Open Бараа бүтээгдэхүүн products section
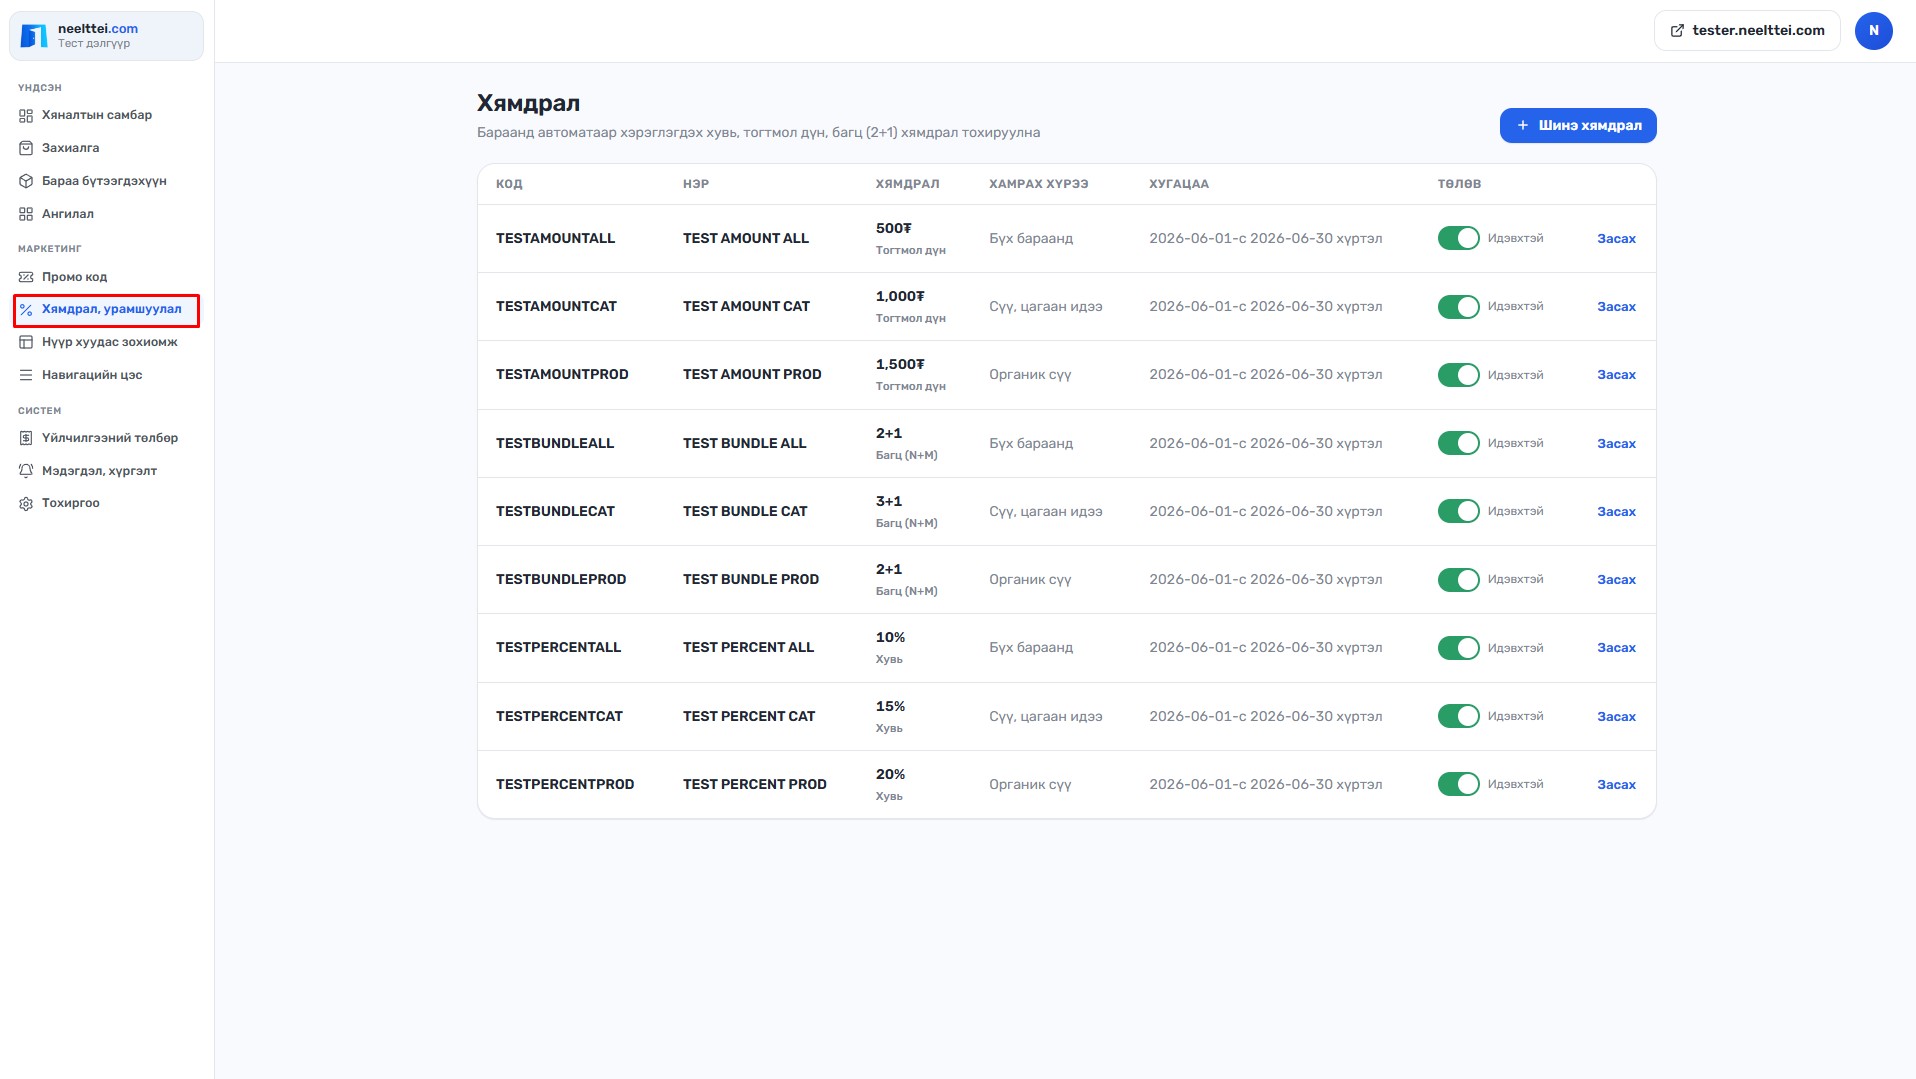 click(x=106, y=181)
